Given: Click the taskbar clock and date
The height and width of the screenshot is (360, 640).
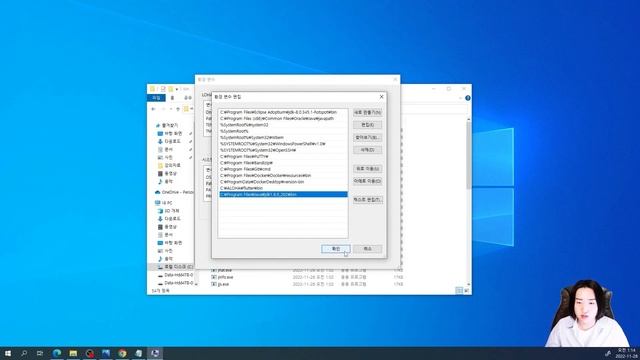Looking at the screenshot, I should [627, 353].
